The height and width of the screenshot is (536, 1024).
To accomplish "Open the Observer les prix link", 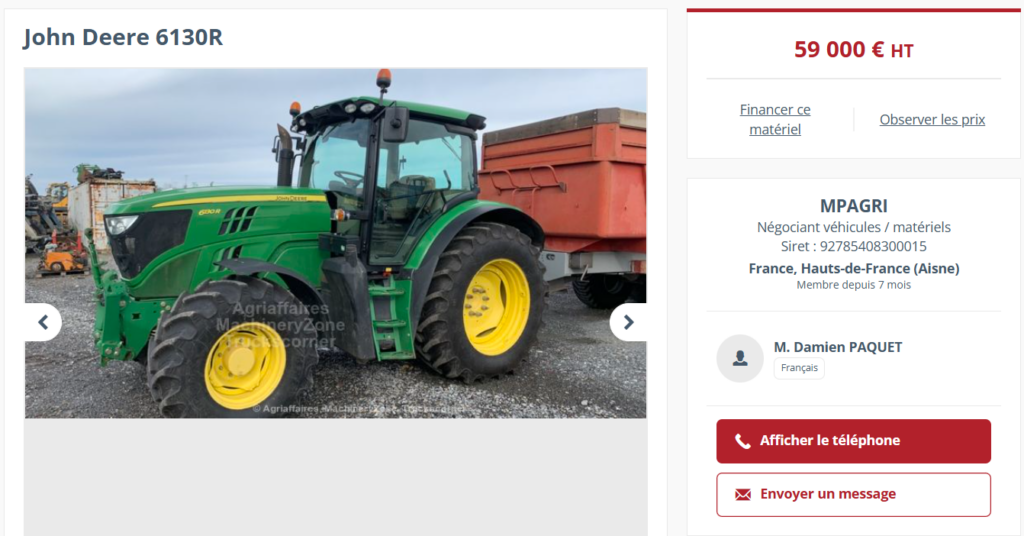I will (x=932, y=119).
